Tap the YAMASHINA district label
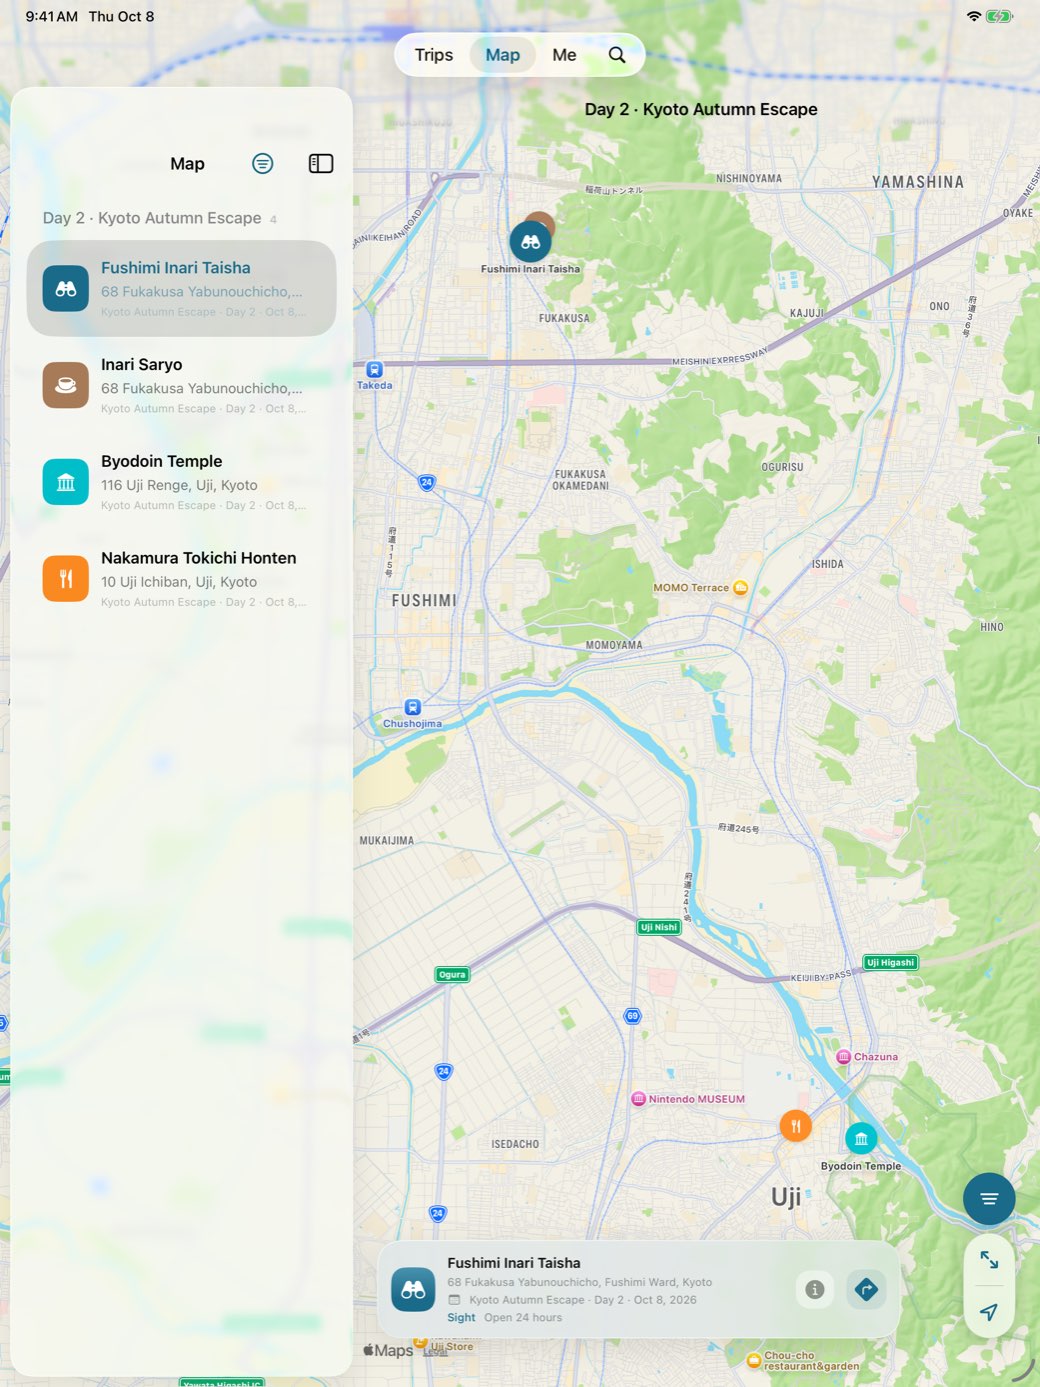Viewport: 1040px width, 1387px height. pyautogui.click(x=918, y=182)
